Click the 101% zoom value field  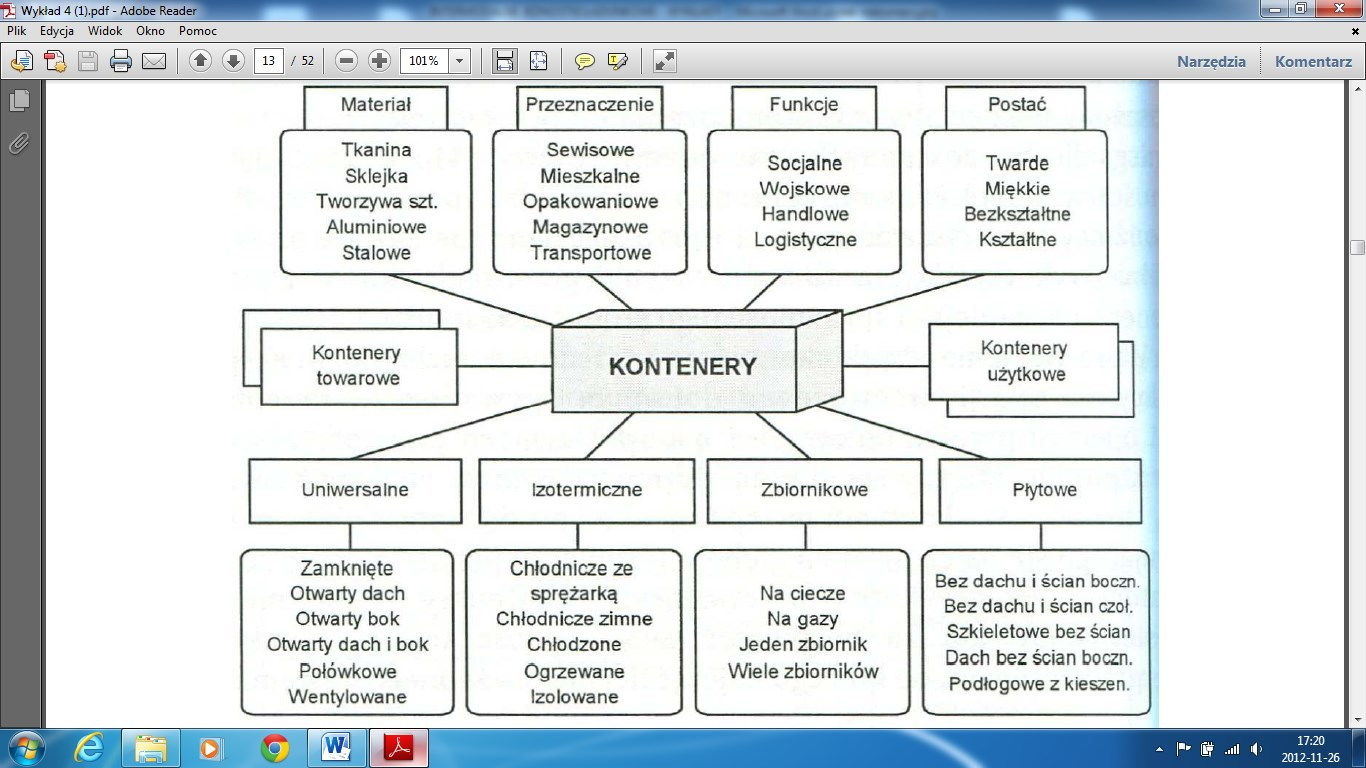coord(424,61)
